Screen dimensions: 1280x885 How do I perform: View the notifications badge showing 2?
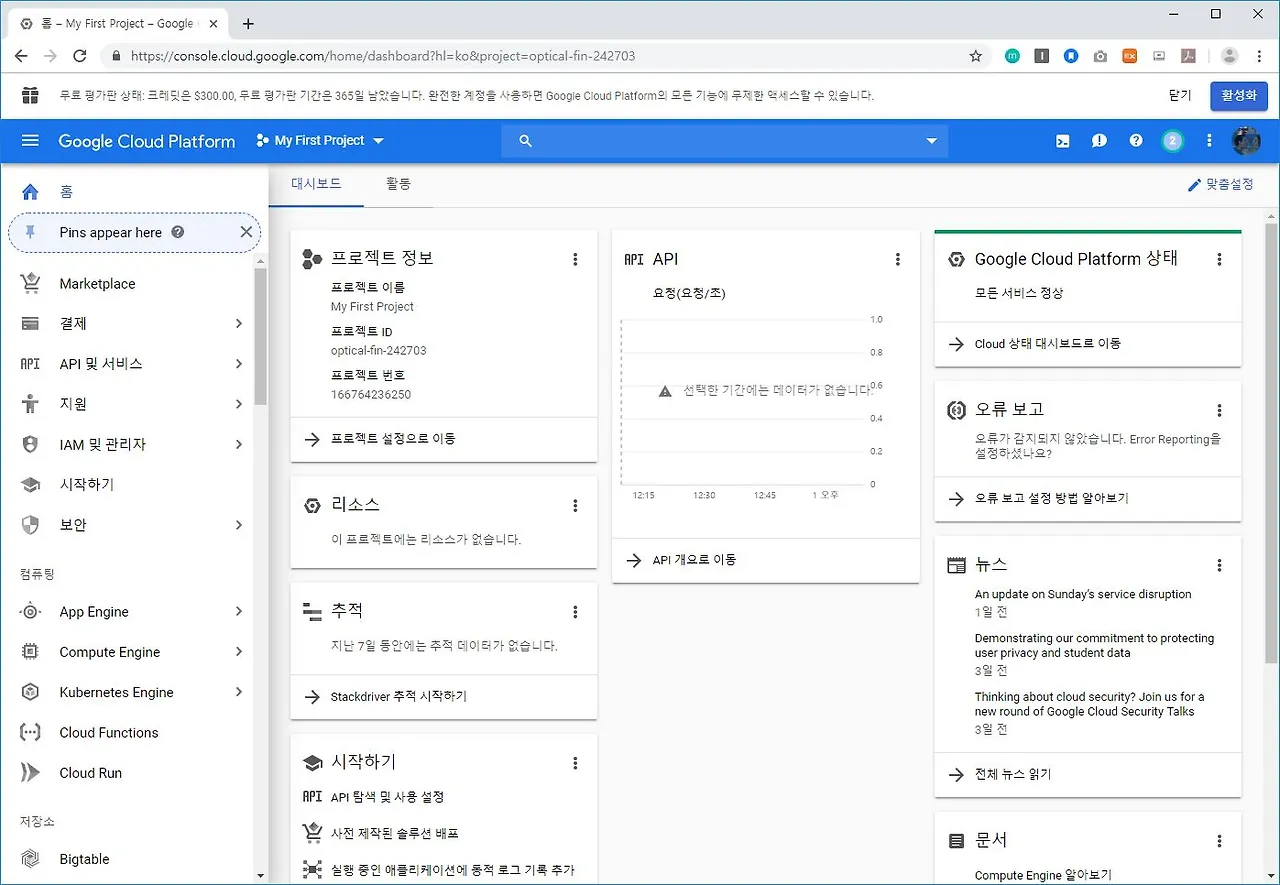point(1173,141)
